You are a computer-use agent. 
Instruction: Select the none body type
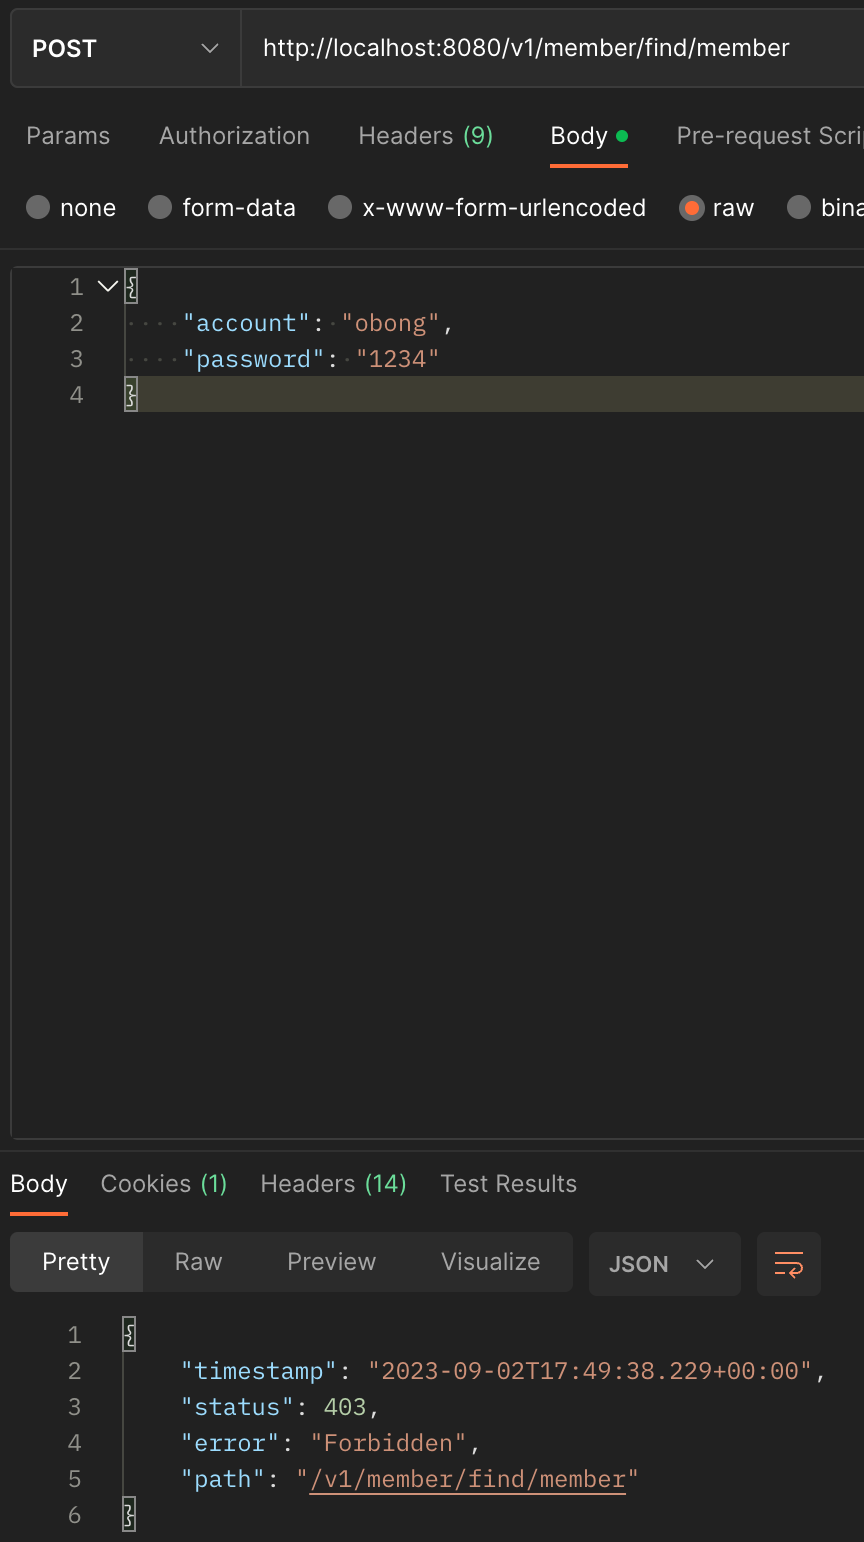pyautogui.click(x=71, y=207)
